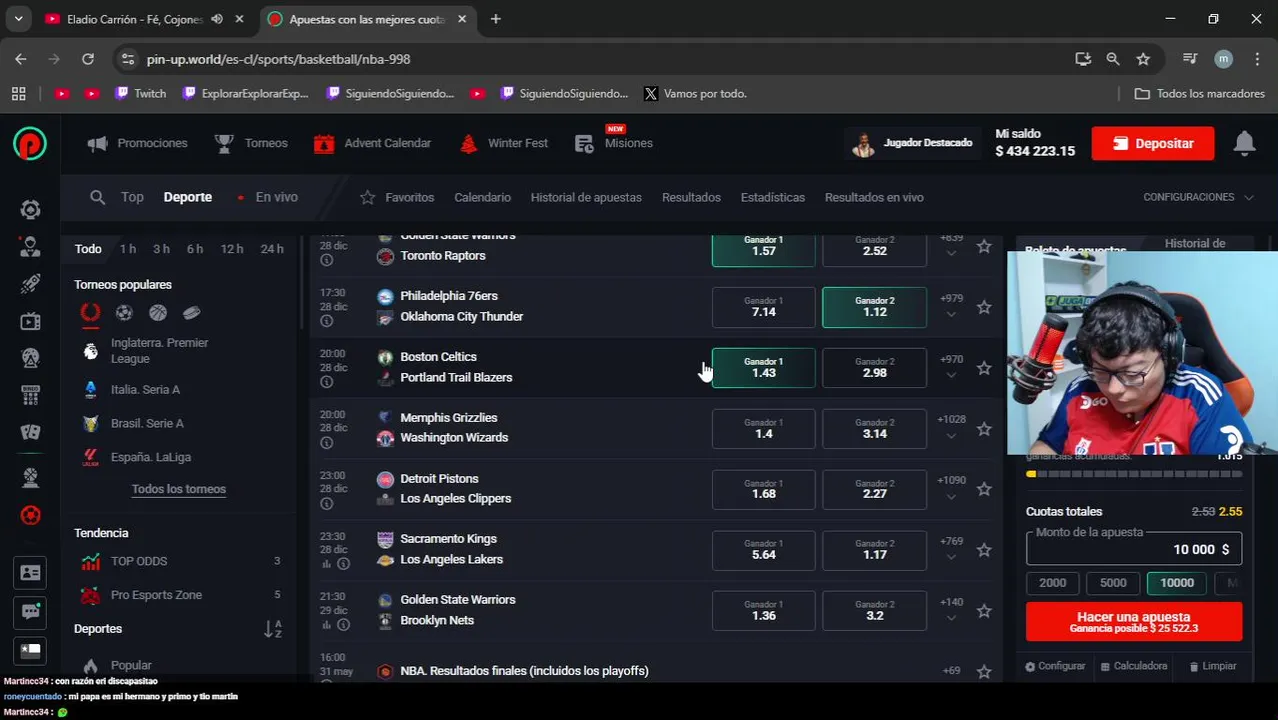Viewport: 1278px width, 720px height.
Task: Open the ID card sidebar icon
Action: (30, 573)
